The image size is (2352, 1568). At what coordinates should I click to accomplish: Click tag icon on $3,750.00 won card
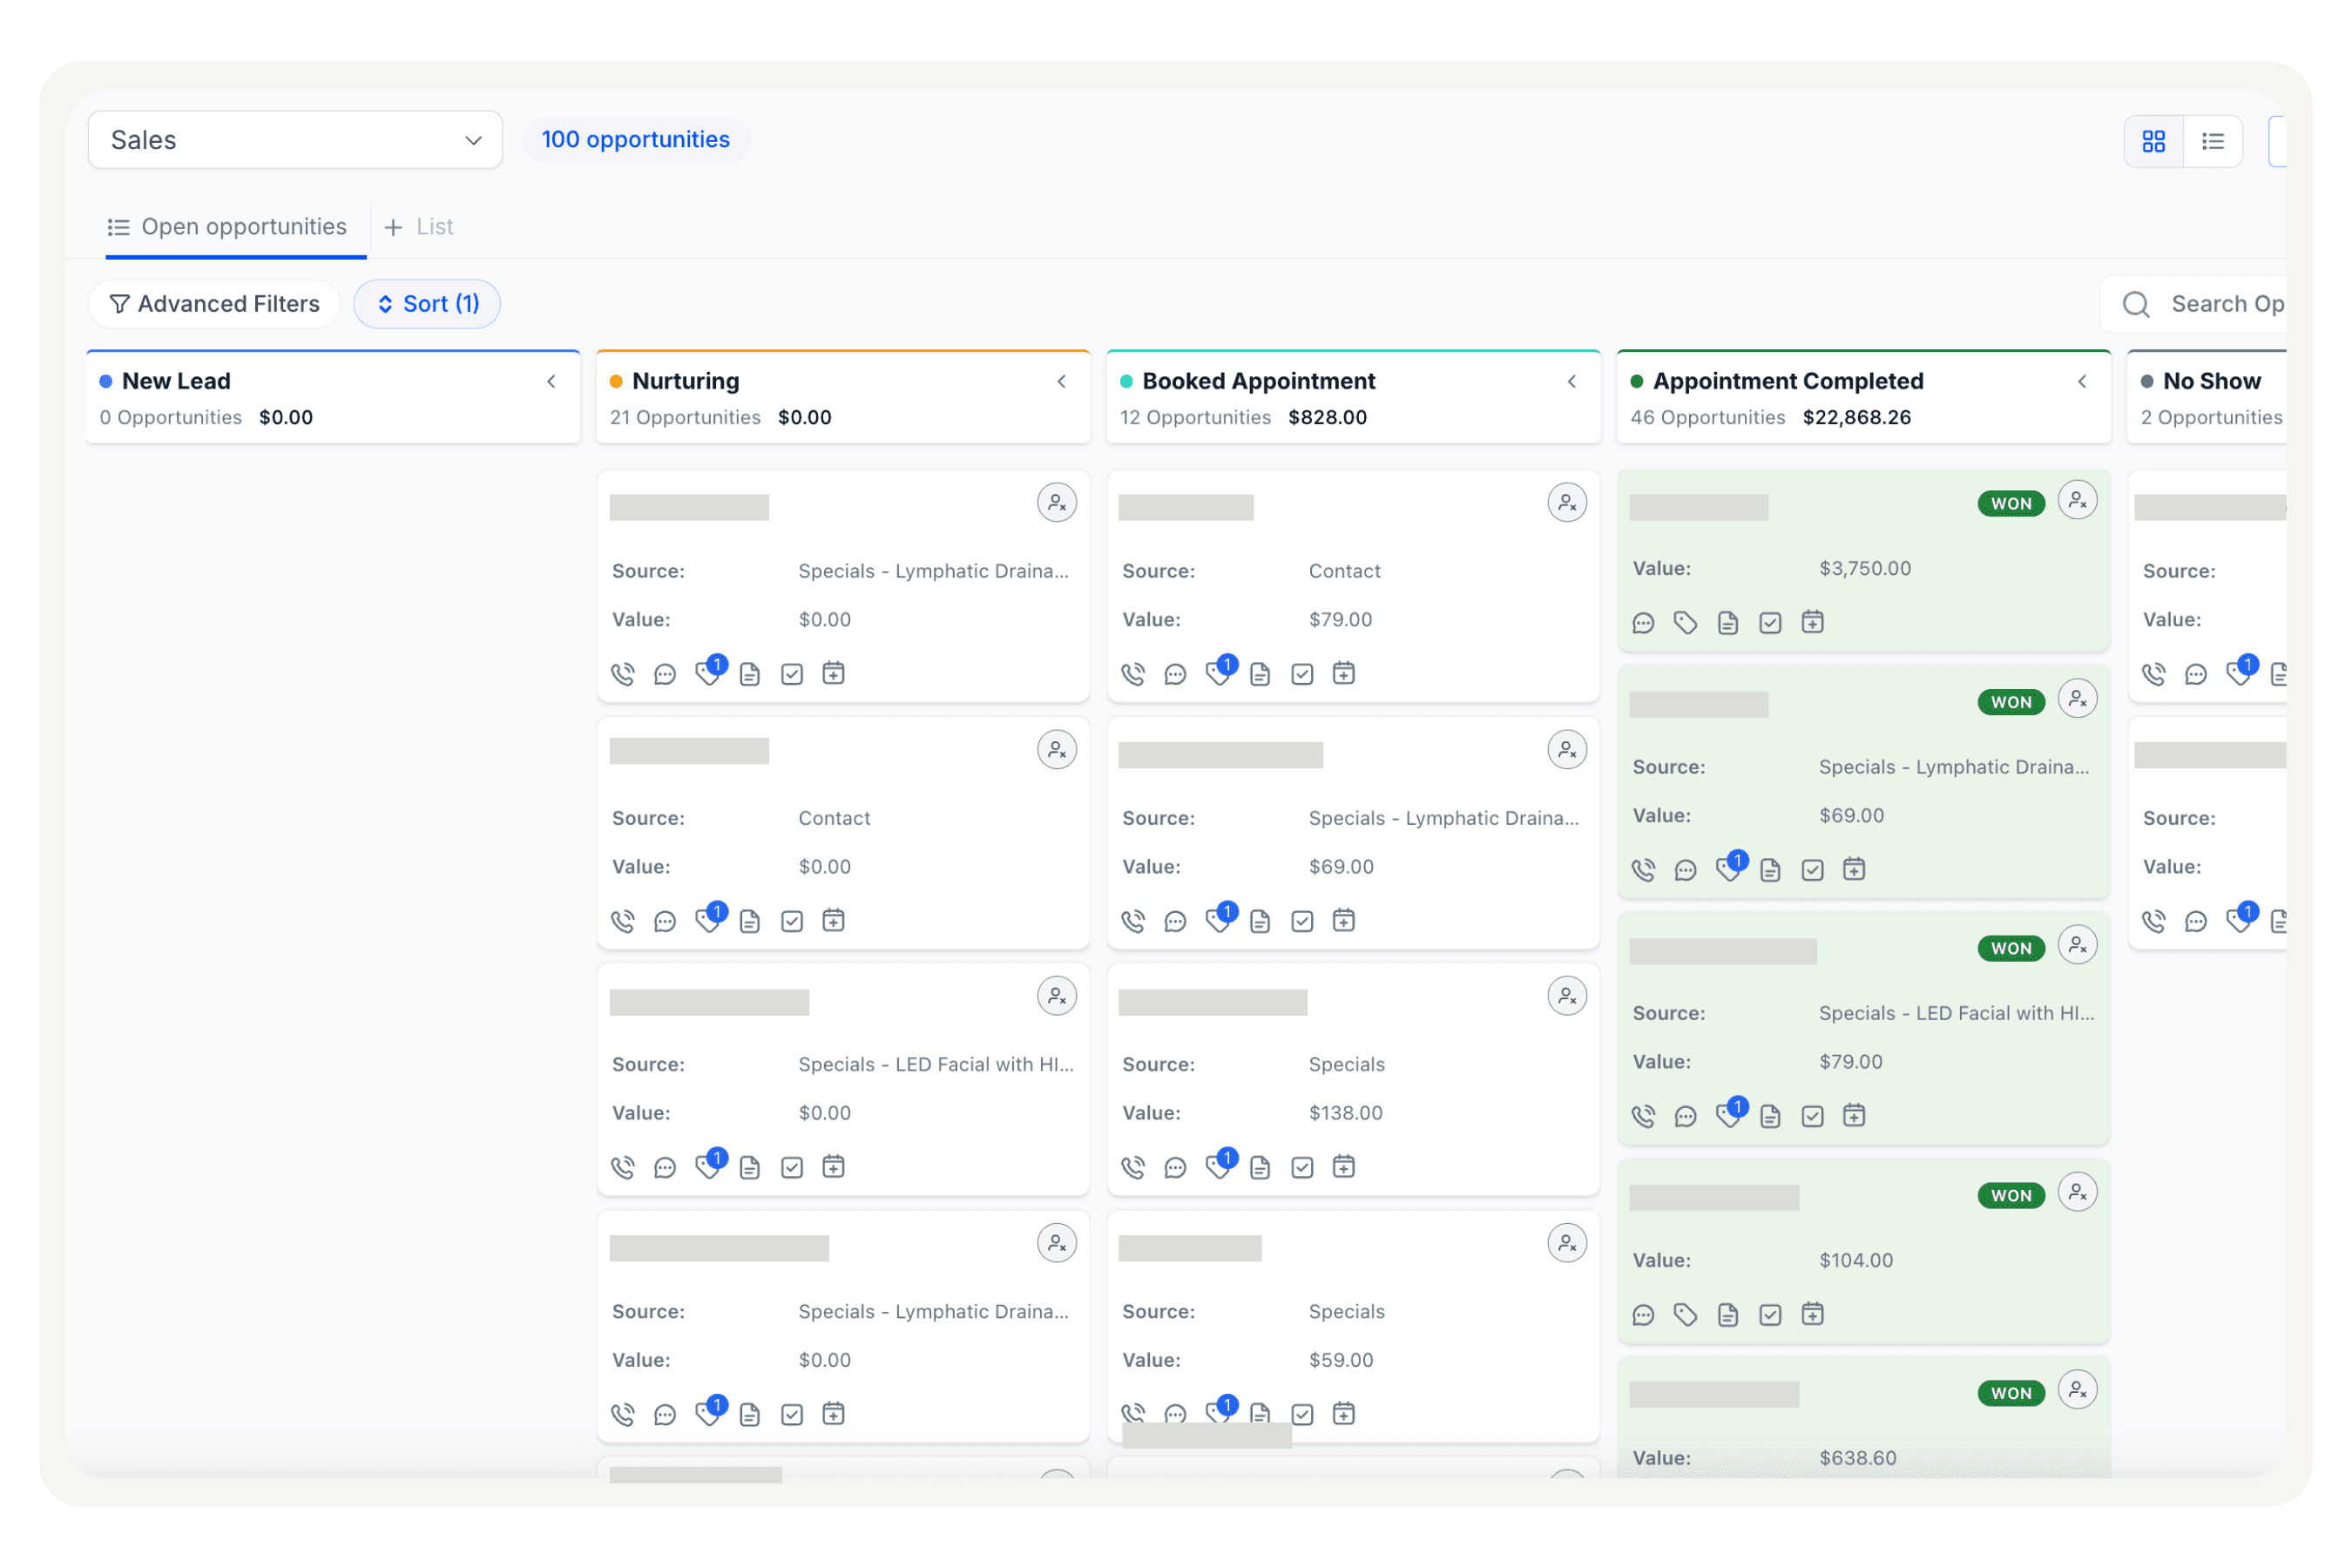coord(1686,623)
